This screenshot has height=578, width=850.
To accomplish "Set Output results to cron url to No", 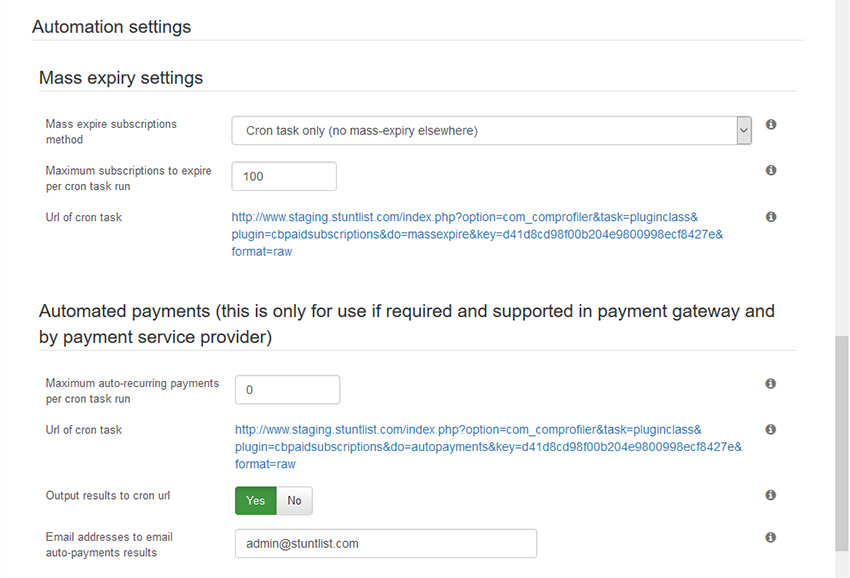I will (x=294, y=500).
